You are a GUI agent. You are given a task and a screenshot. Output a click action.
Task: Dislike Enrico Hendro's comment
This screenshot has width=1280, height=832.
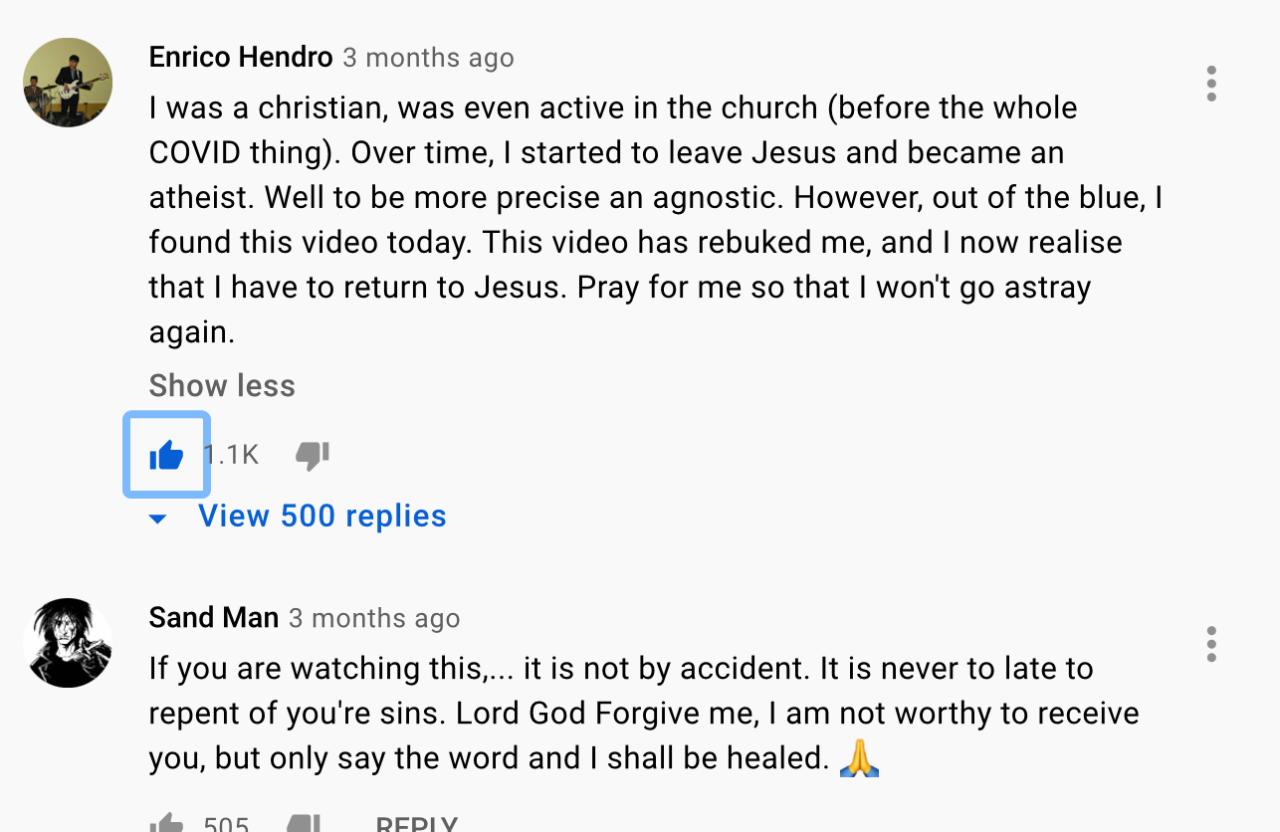pos(312,455)
